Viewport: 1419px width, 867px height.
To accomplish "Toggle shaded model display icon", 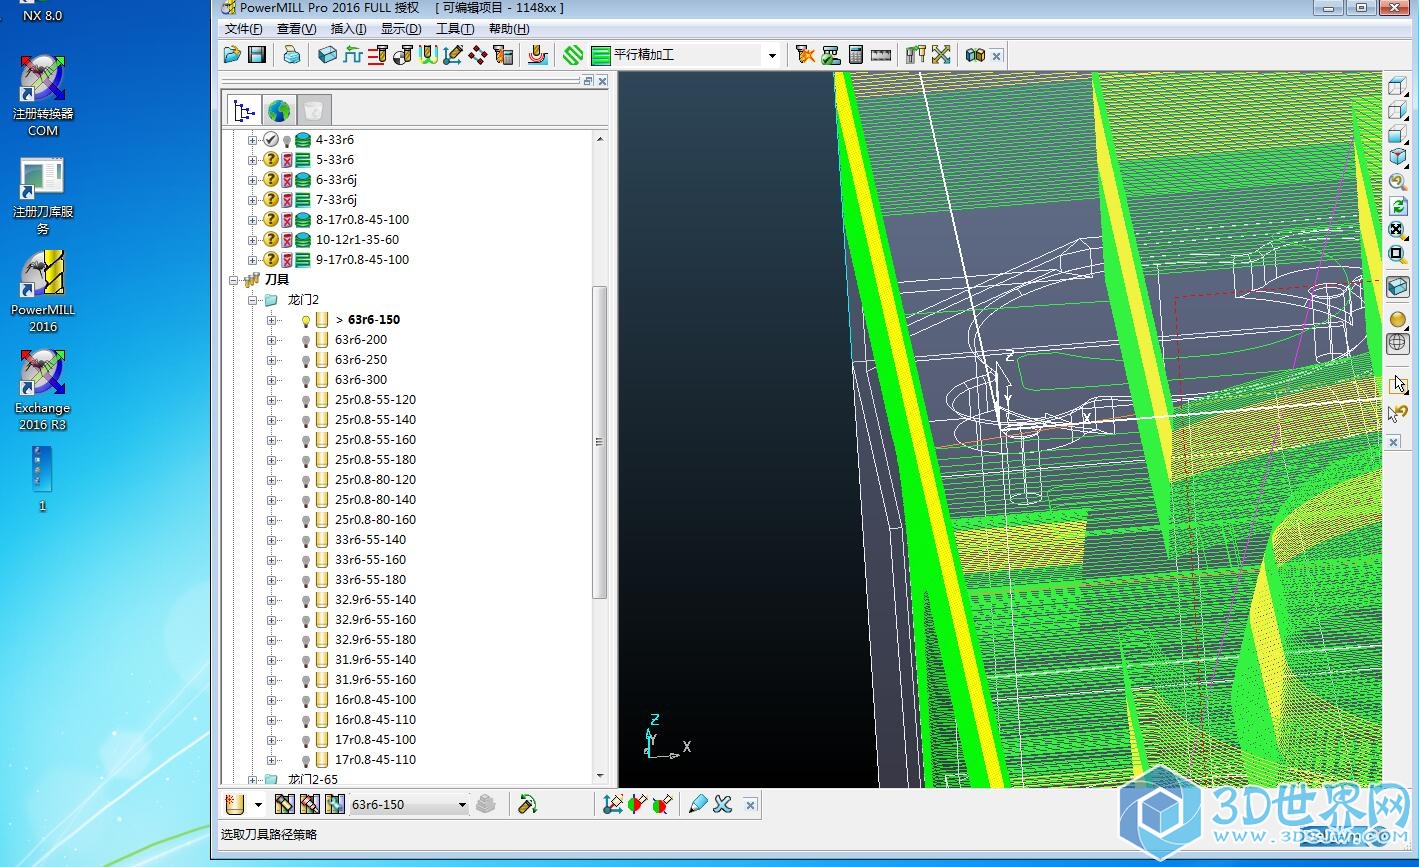I will [1397, 287].
